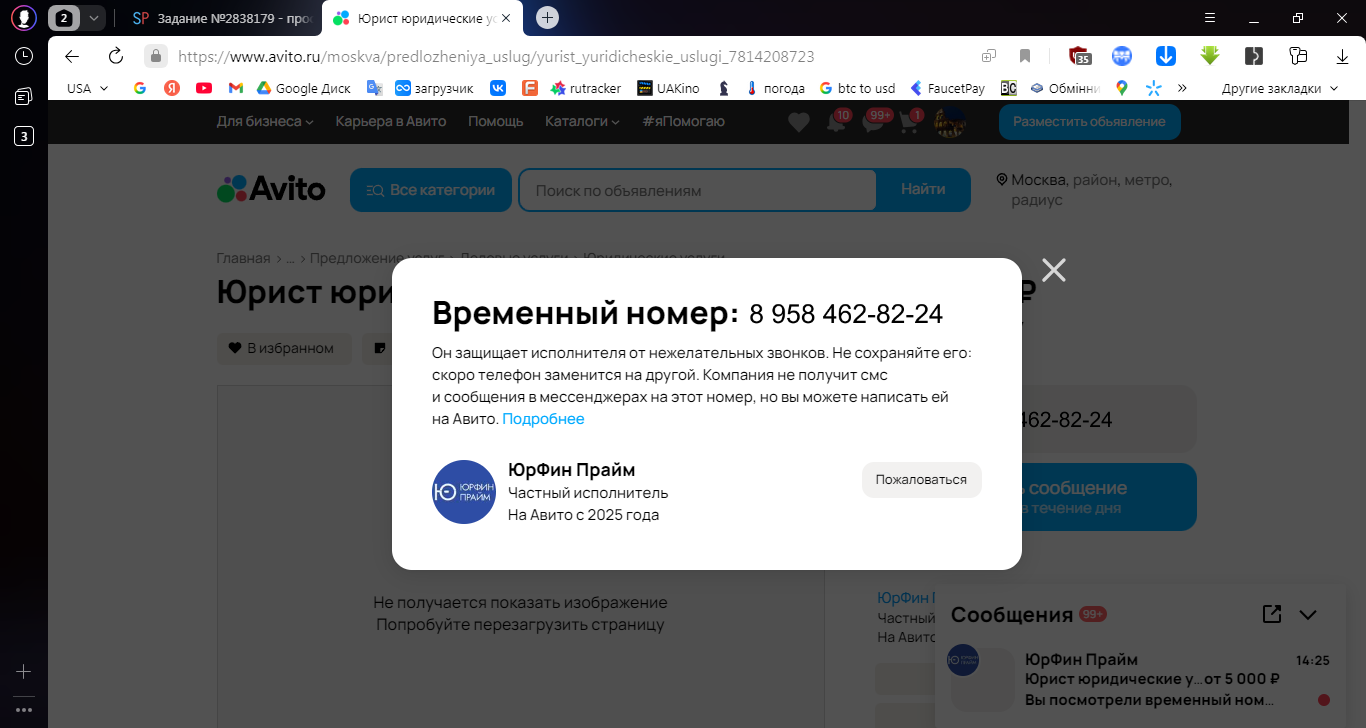
Task: Click the browser Back arrow
Action: click(x=72, y=56)
